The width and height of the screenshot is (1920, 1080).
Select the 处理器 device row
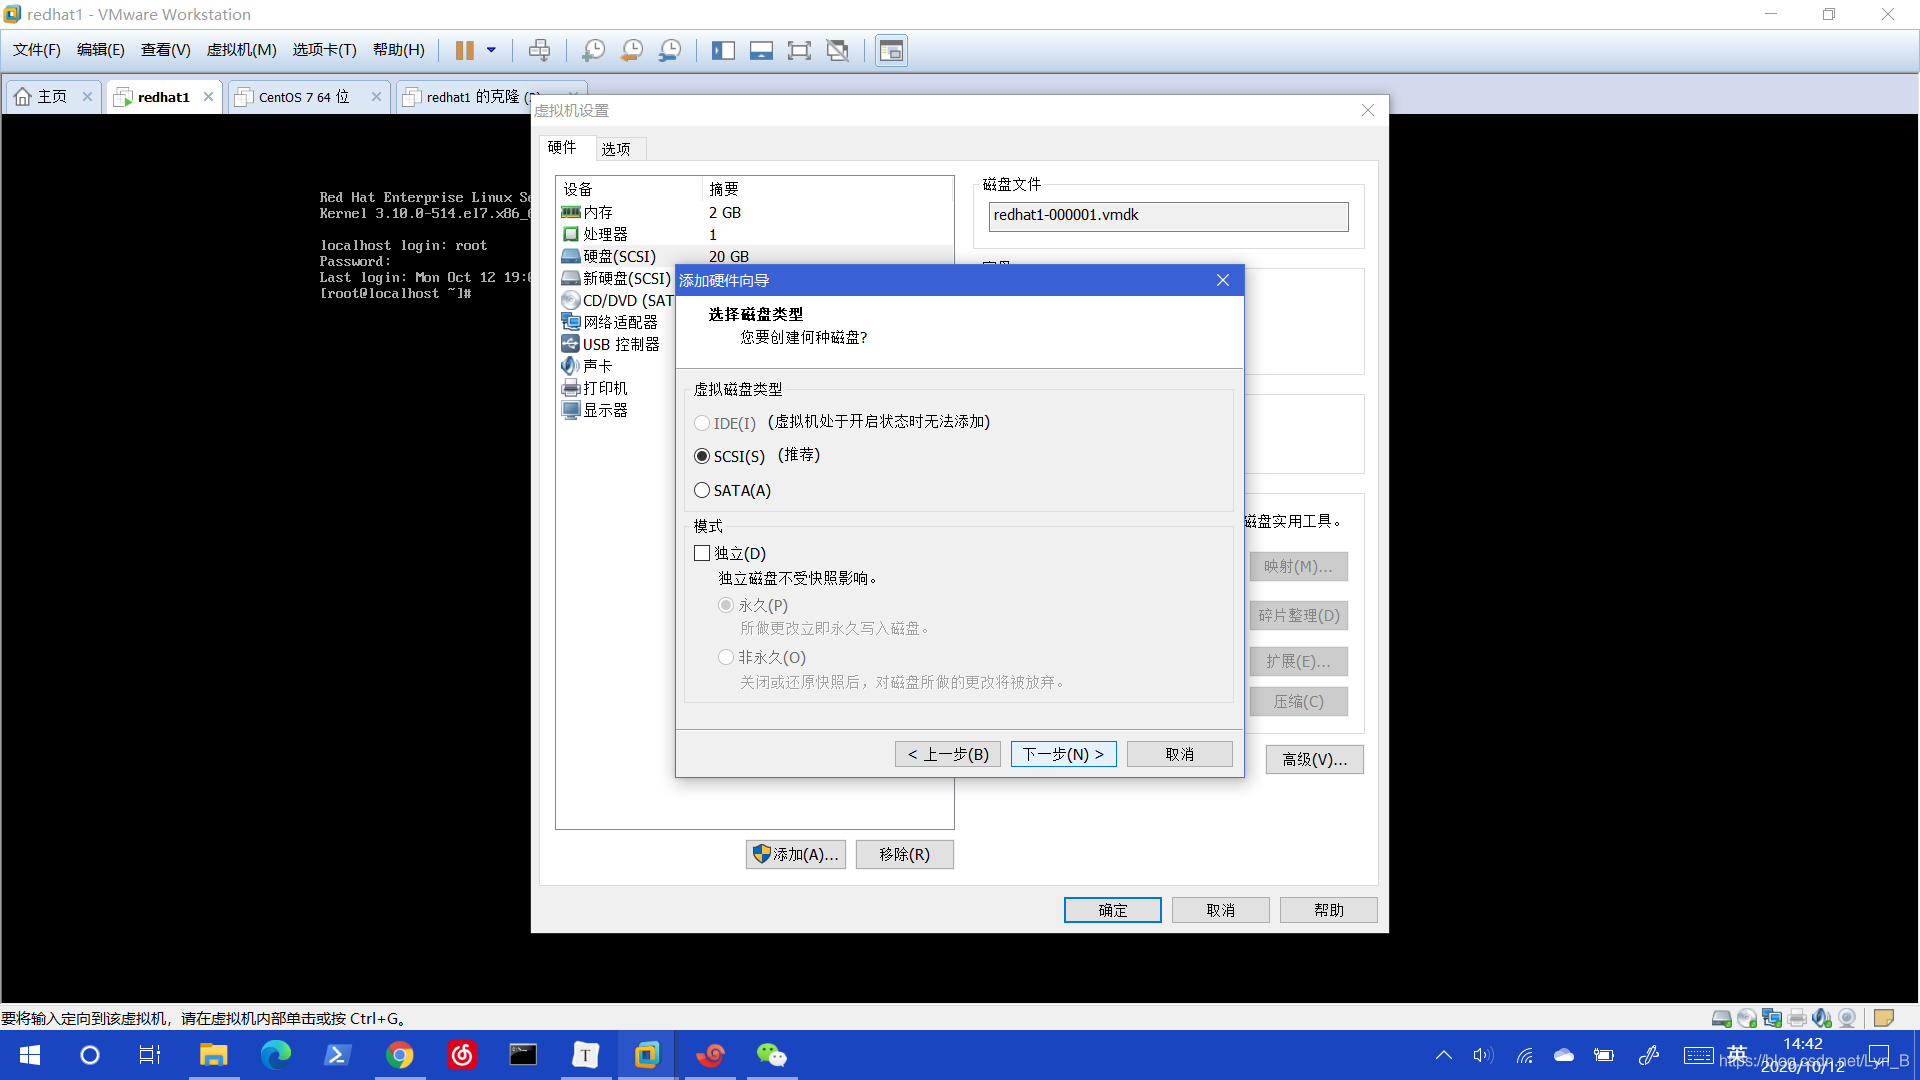click(754, 234)
